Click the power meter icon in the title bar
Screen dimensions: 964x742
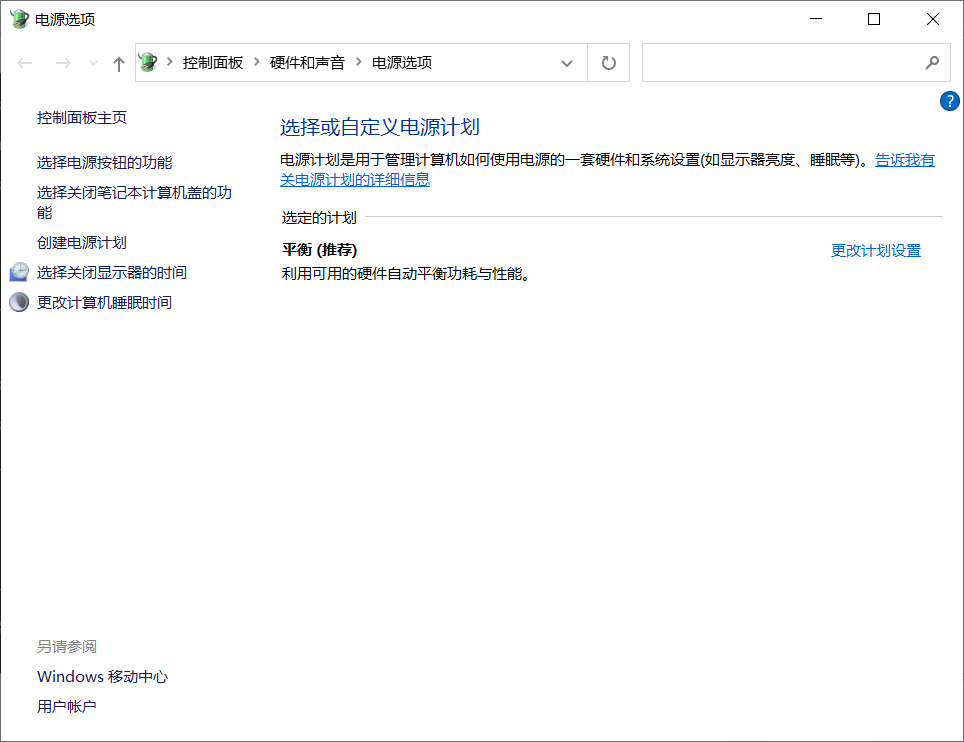[x=17, y=18]
